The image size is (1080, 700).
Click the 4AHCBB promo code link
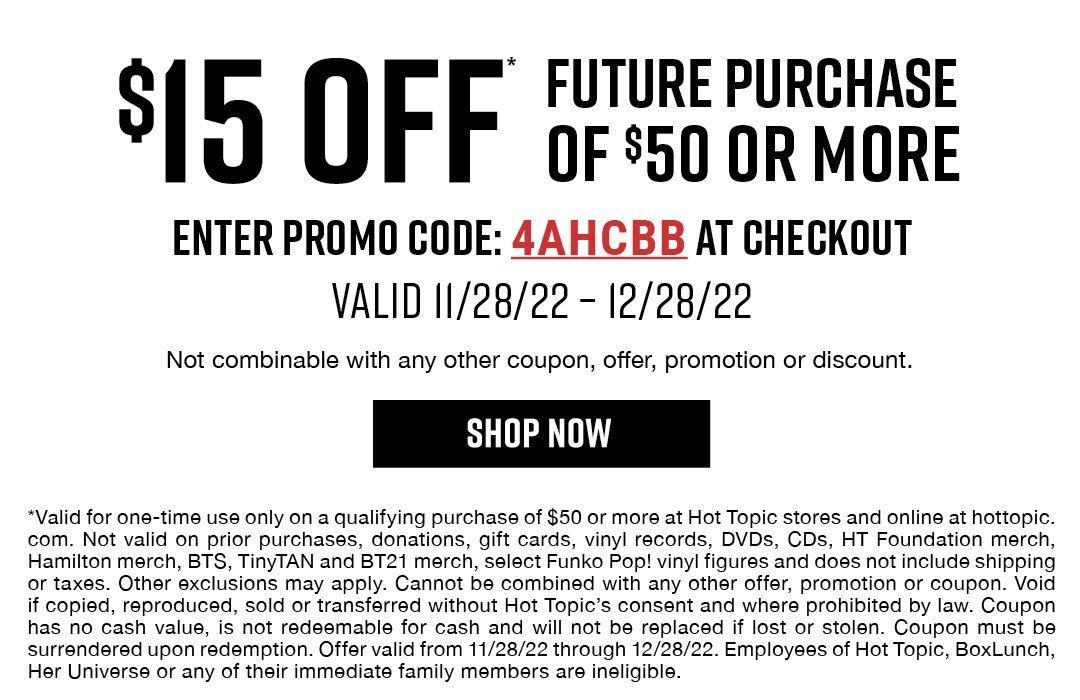[599, 238]
